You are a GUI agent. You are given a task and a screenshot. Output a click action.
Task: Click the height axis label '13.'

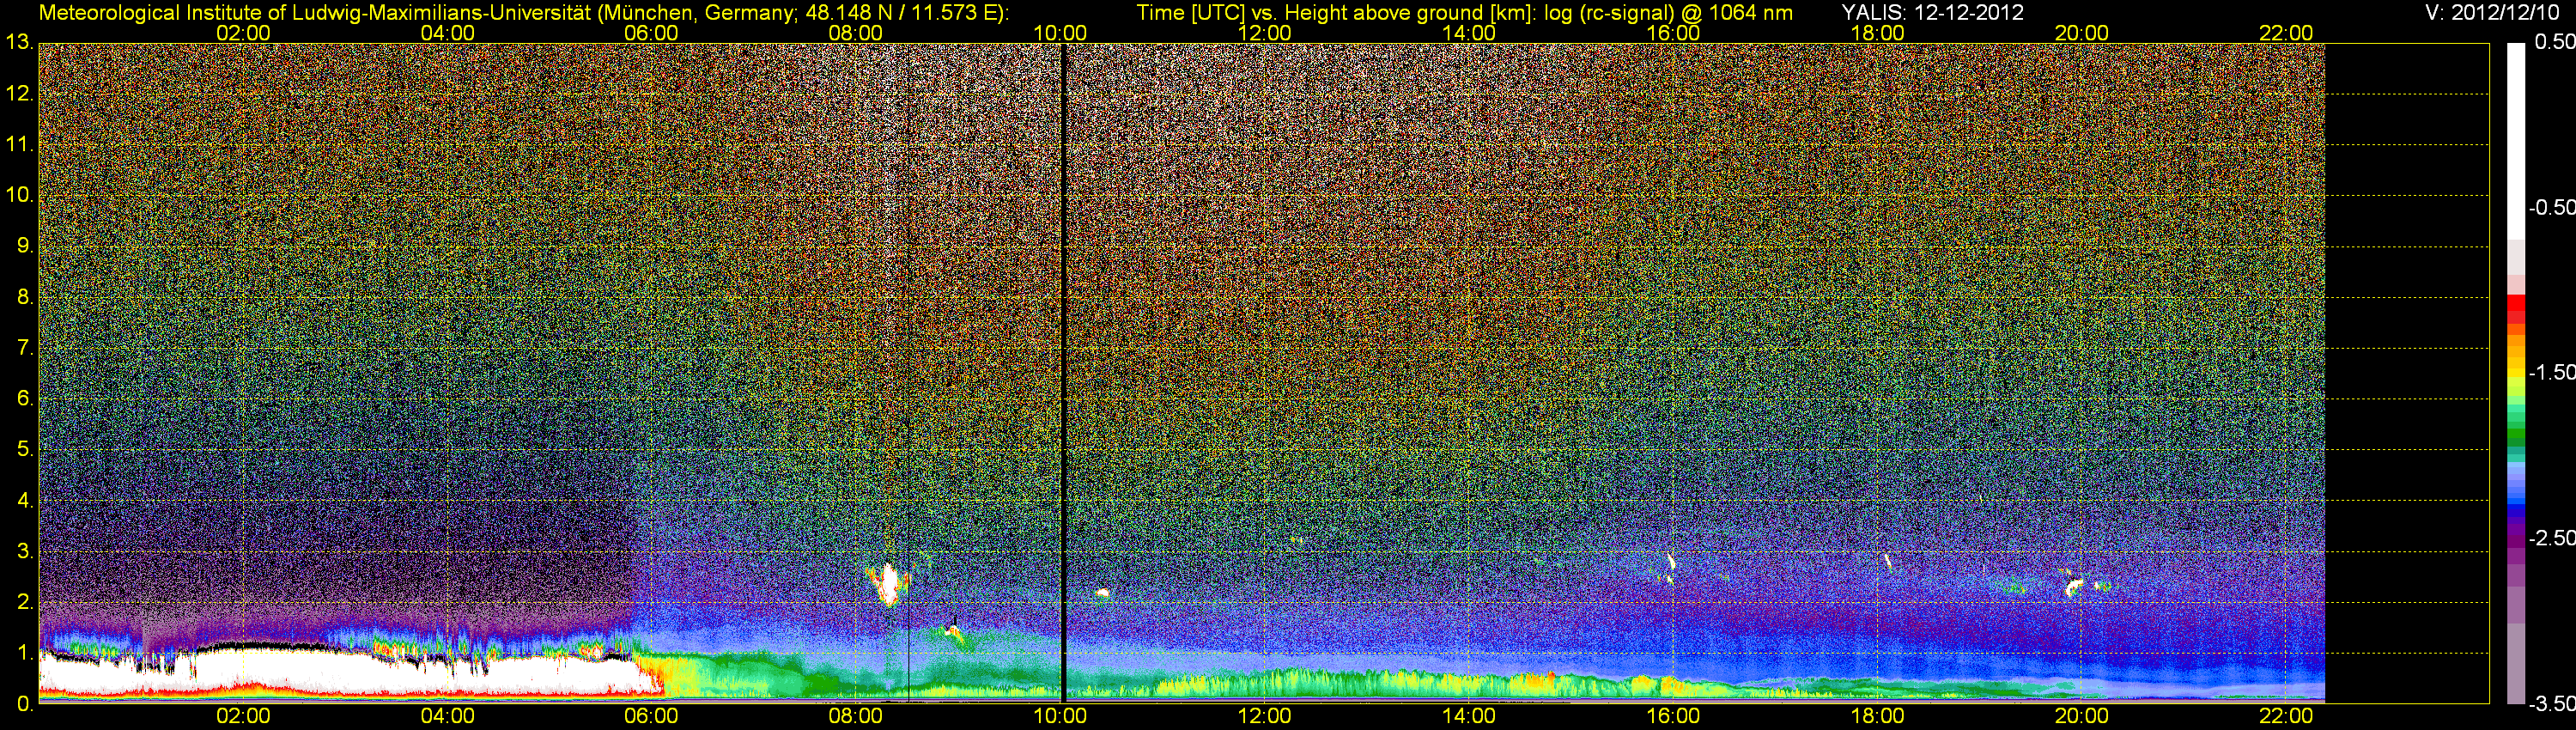tap(19, 42)
